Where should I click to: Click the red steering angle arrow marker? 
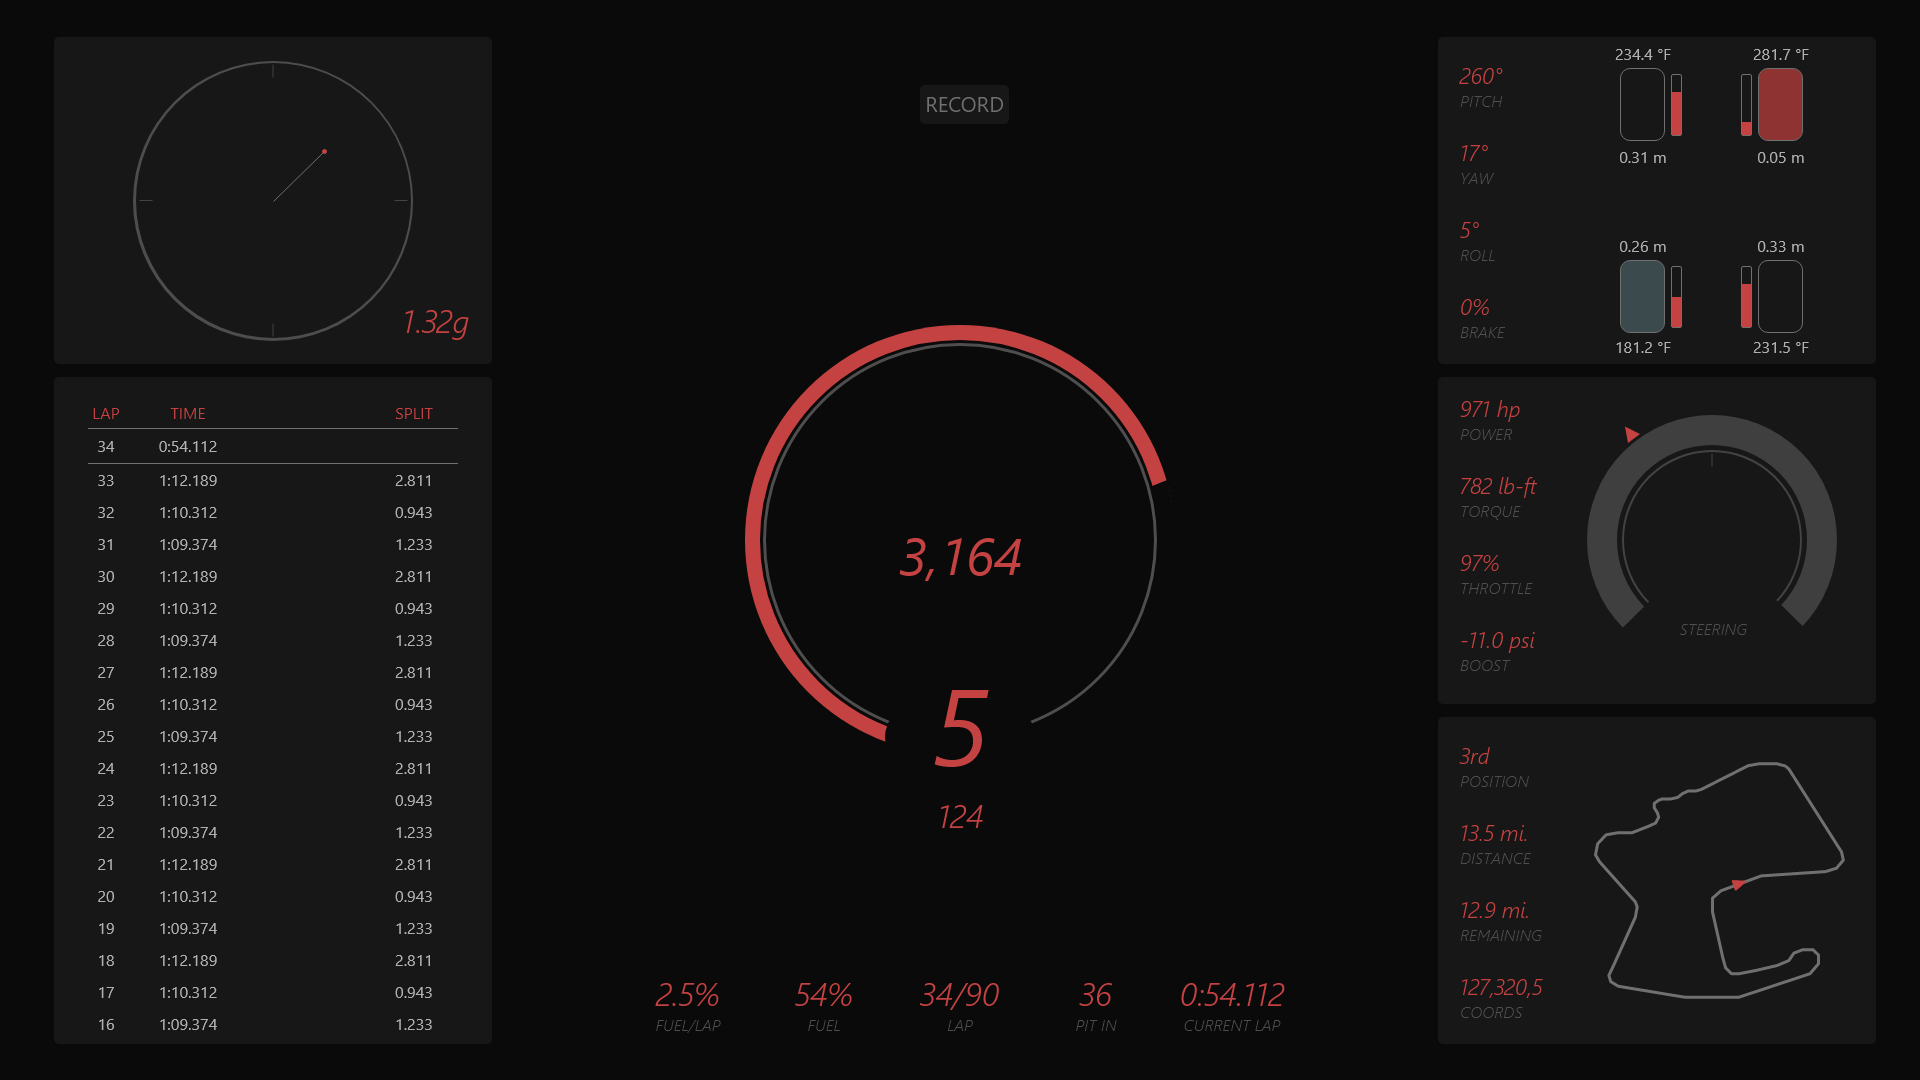click(x=1631, y=434)
